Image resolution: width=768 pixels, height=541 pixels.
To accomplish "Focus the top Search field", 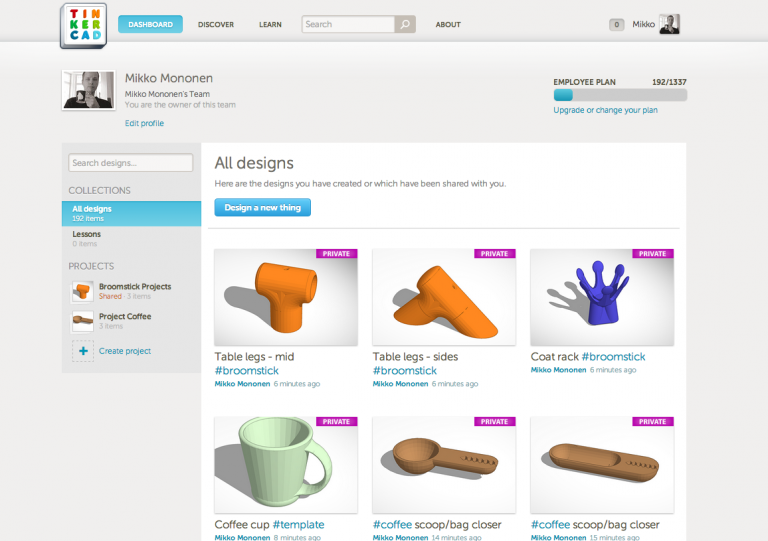I will click(348, 24).
